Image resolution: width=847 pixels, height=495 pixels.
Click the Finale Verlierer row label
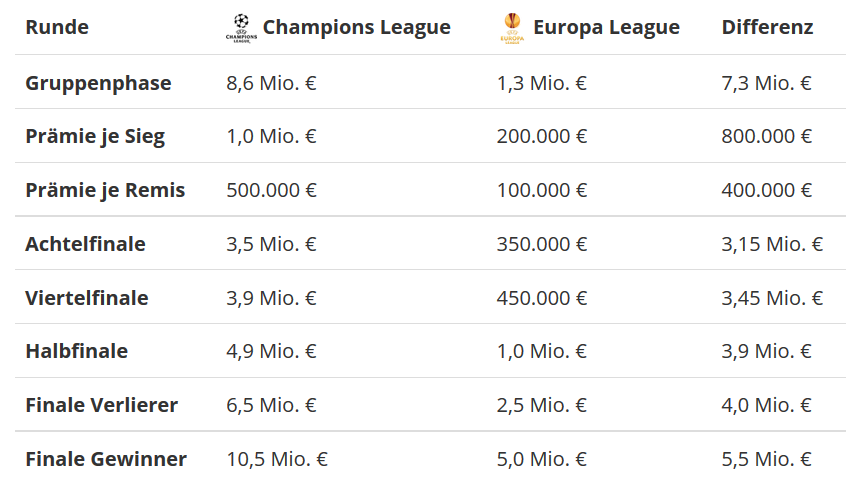[x=101, y=405]
